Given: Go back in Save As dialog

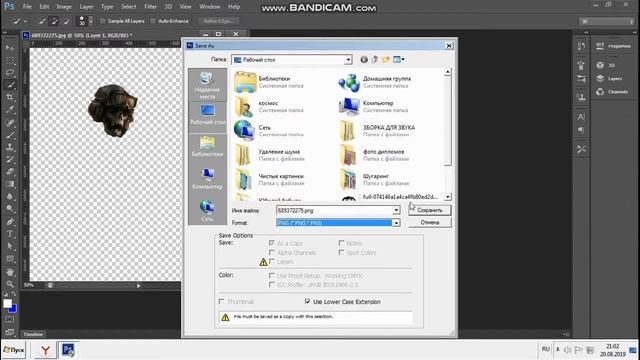Looking at the screenshot, I should [x=364, y=60].
